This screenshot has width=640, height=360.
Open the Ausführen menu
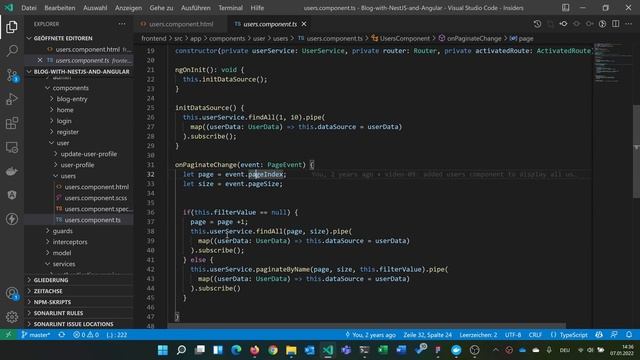tap(196, 8)
